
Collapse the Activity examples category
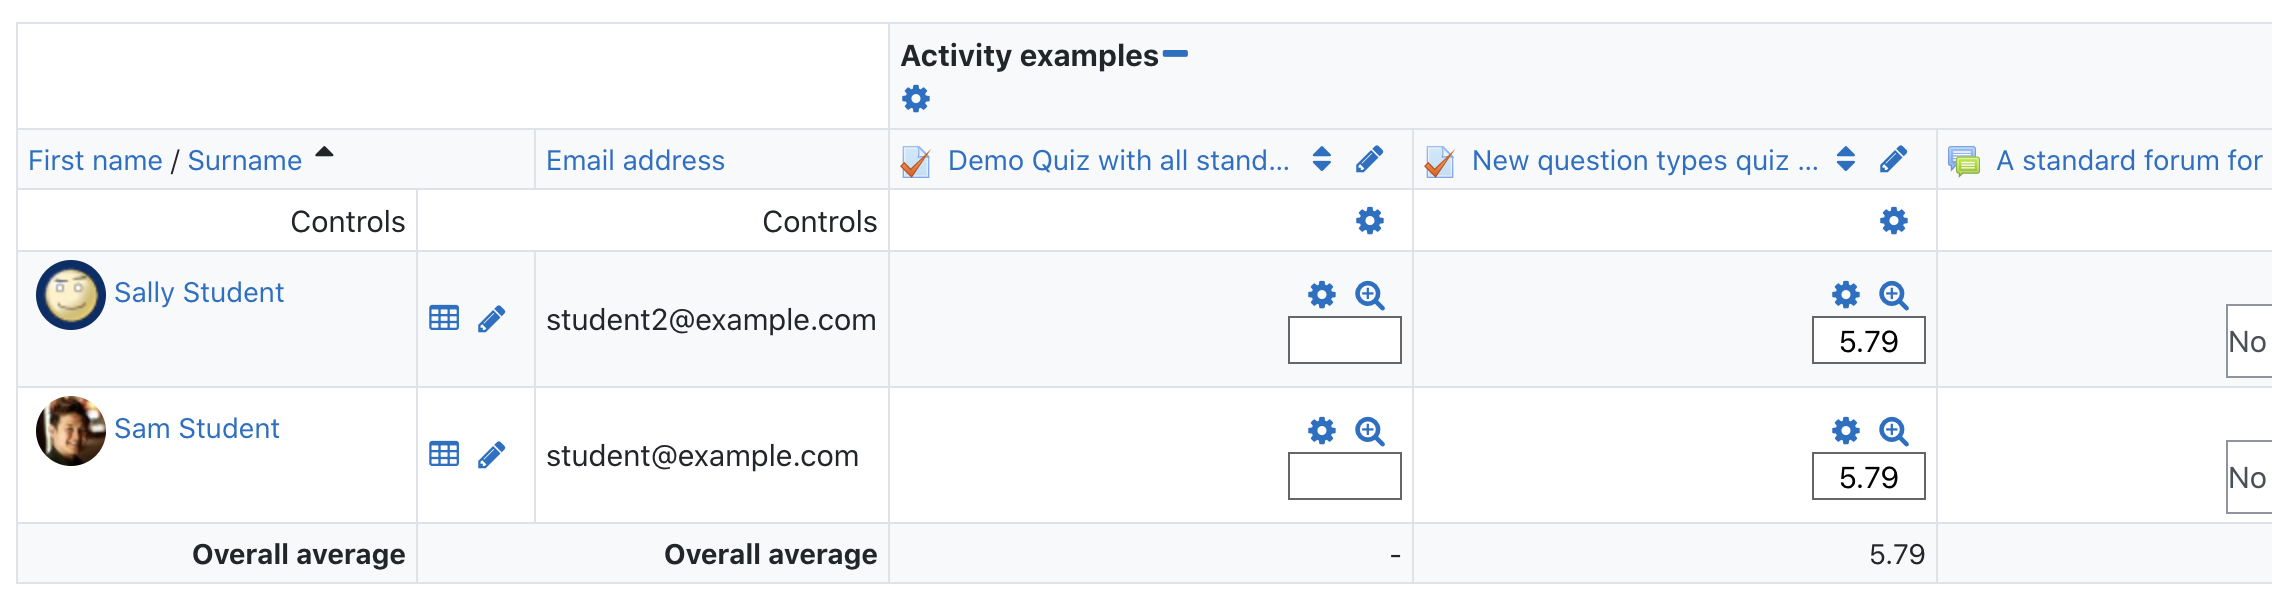pos(1175,54)
